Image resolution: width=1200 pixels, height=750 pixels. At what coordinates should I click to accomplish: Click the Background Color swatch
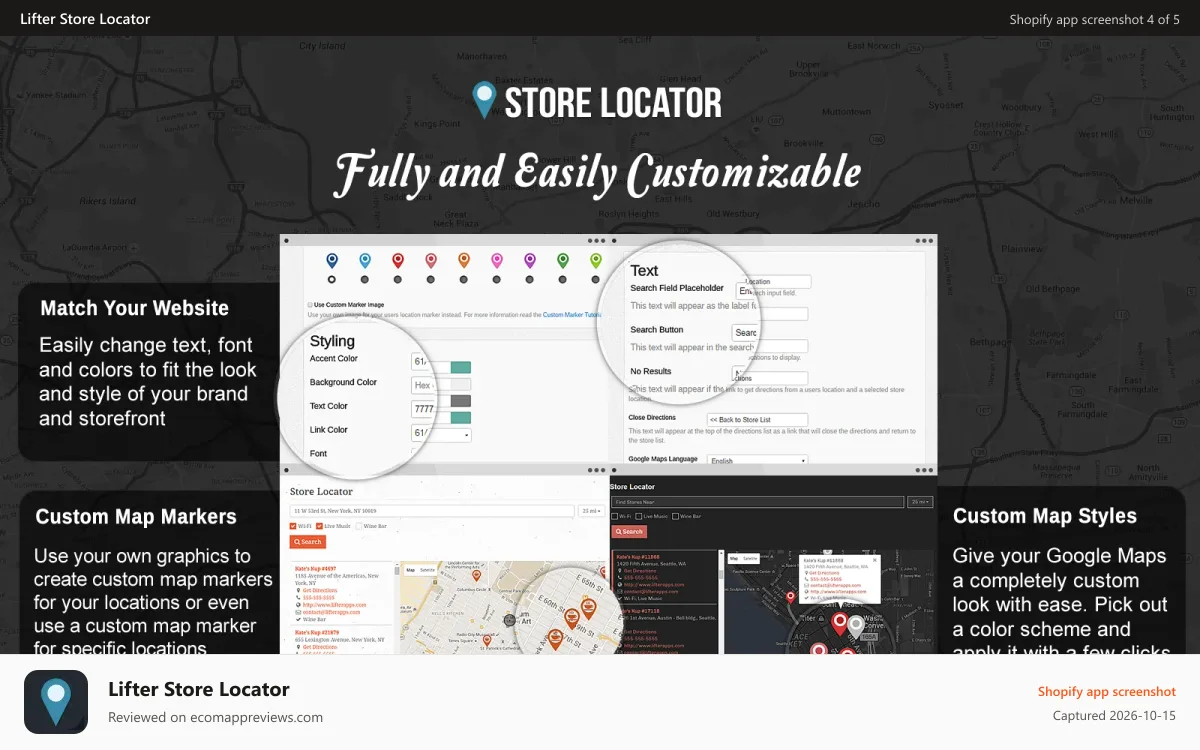tap(461, 385)
